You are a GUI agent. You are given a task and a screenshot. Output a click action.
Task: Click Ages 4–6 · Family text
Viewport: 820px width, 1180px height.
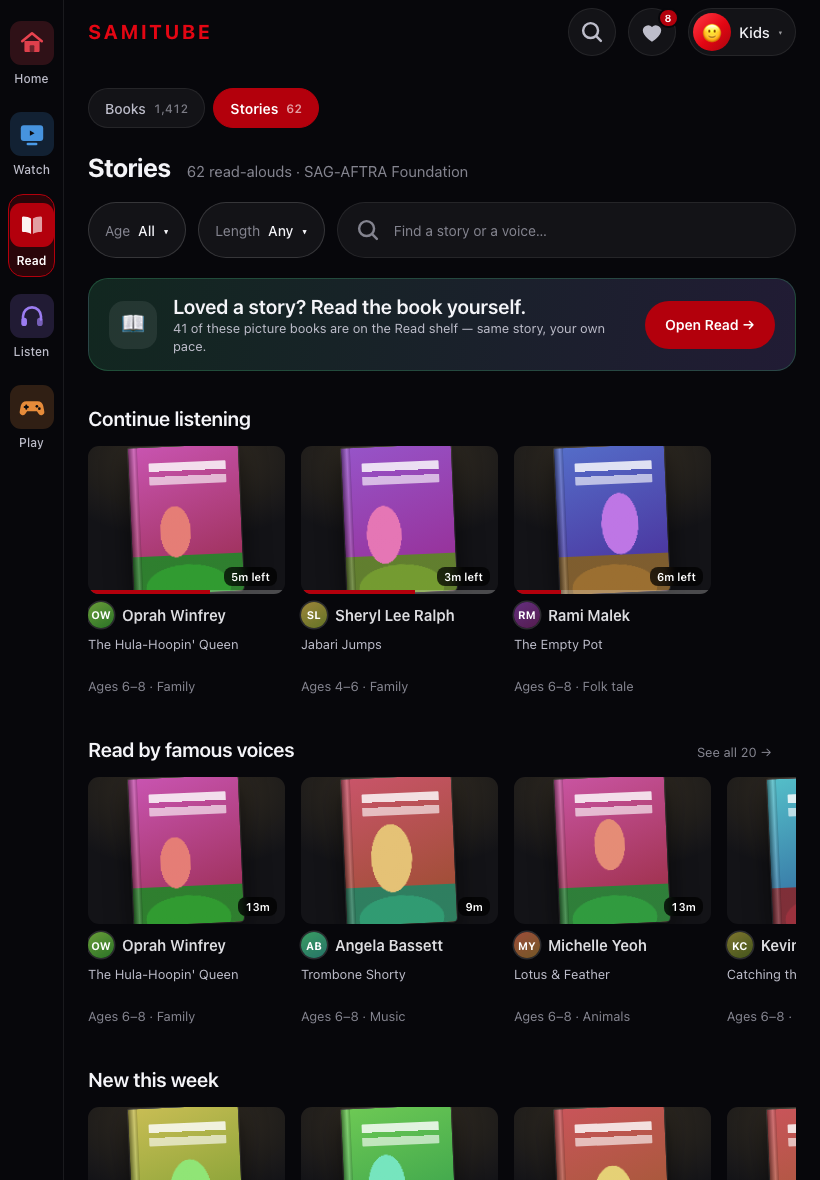[354, 686]
